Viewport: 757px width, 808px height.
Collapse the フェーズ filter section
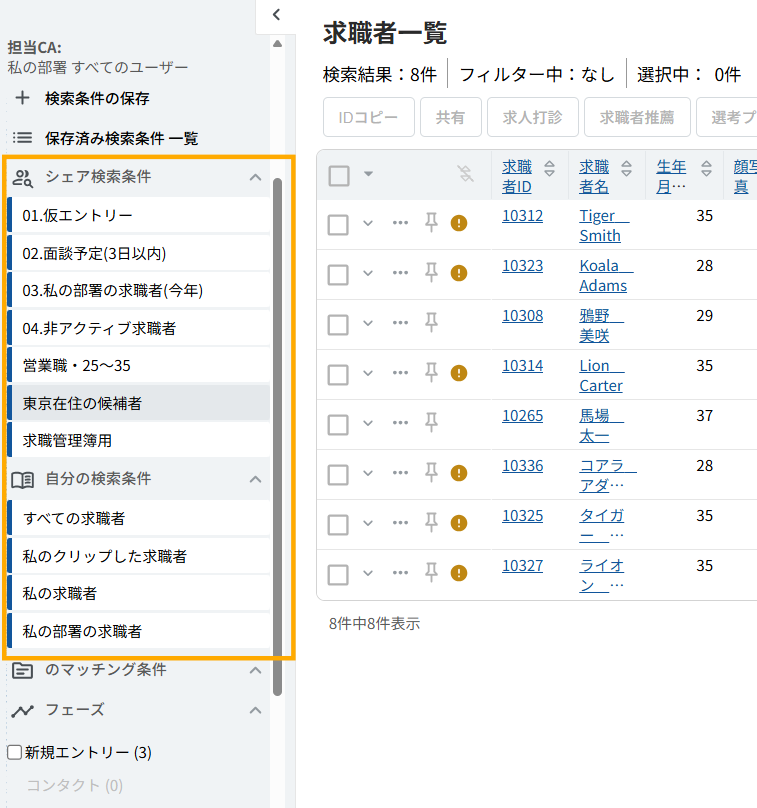255,710
